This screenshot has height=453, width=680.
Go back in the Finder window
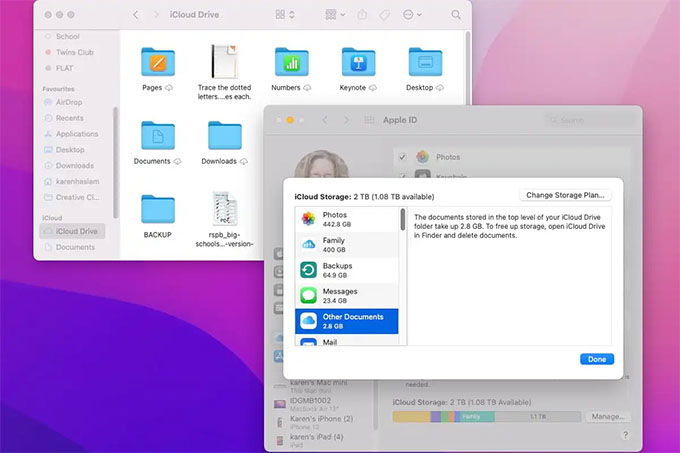click(136, 15)
